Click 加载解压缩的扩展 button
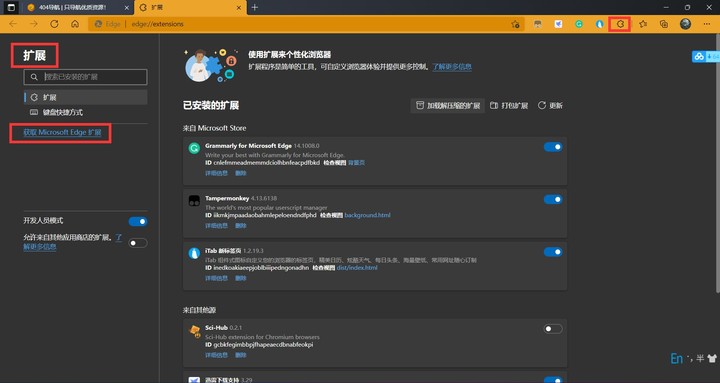The width and height of the screenshot is (720, 383). (448, 106)
